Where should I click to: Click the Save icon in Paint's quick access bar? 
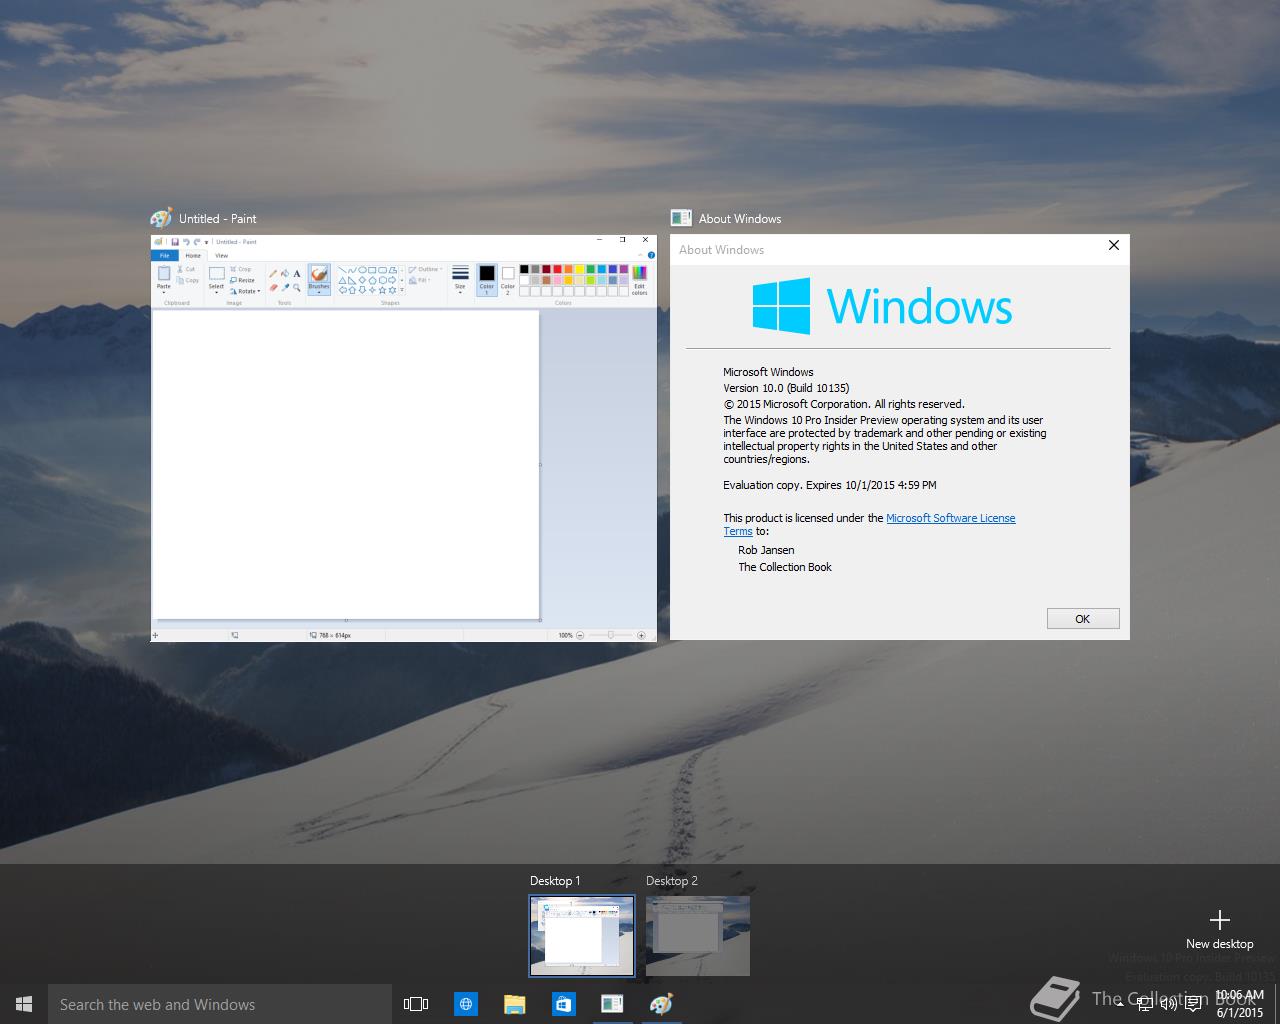tap(175, 242)
